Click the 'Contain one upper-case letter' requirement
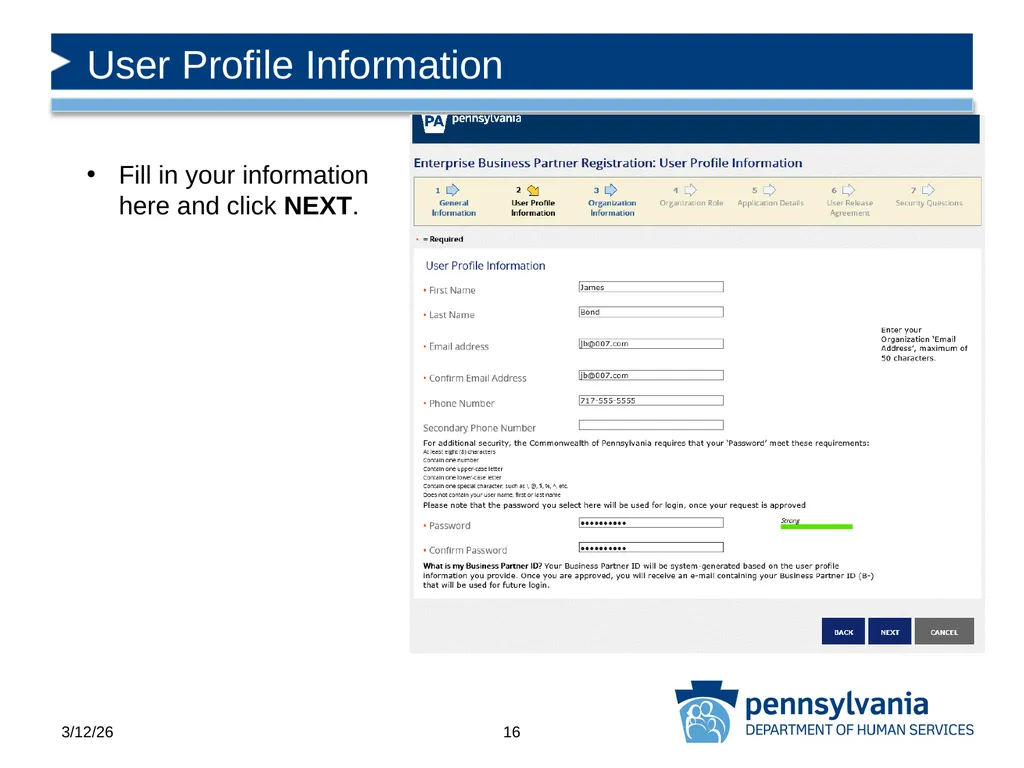This screenshot has width=1024, height=768. tap(463, 469)
